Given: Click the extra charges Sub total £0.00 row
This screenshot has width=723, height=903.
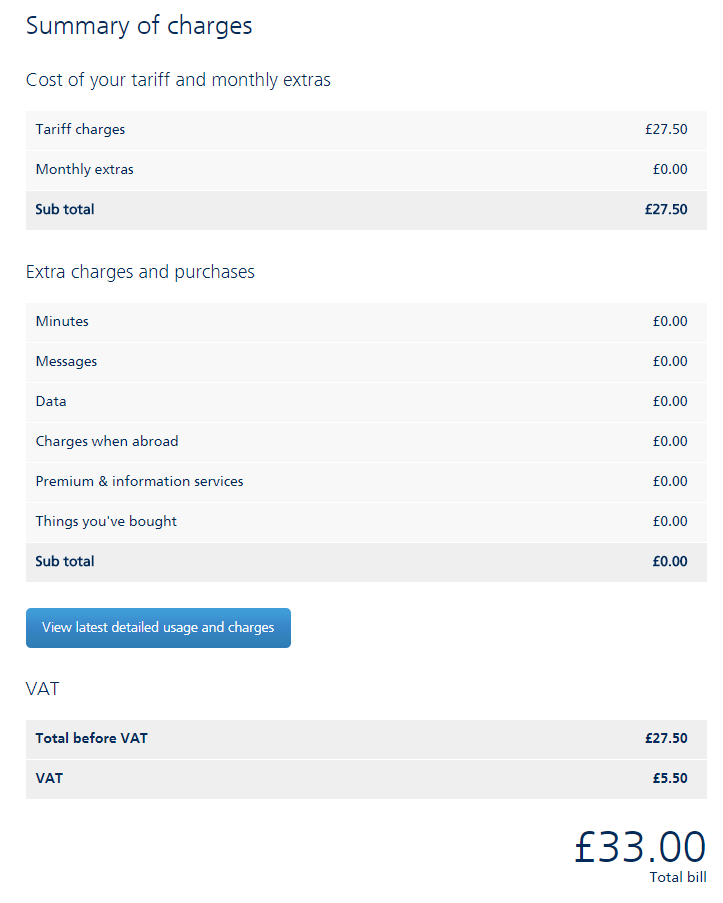Looking at the screenshot, I should pos(366,562).
